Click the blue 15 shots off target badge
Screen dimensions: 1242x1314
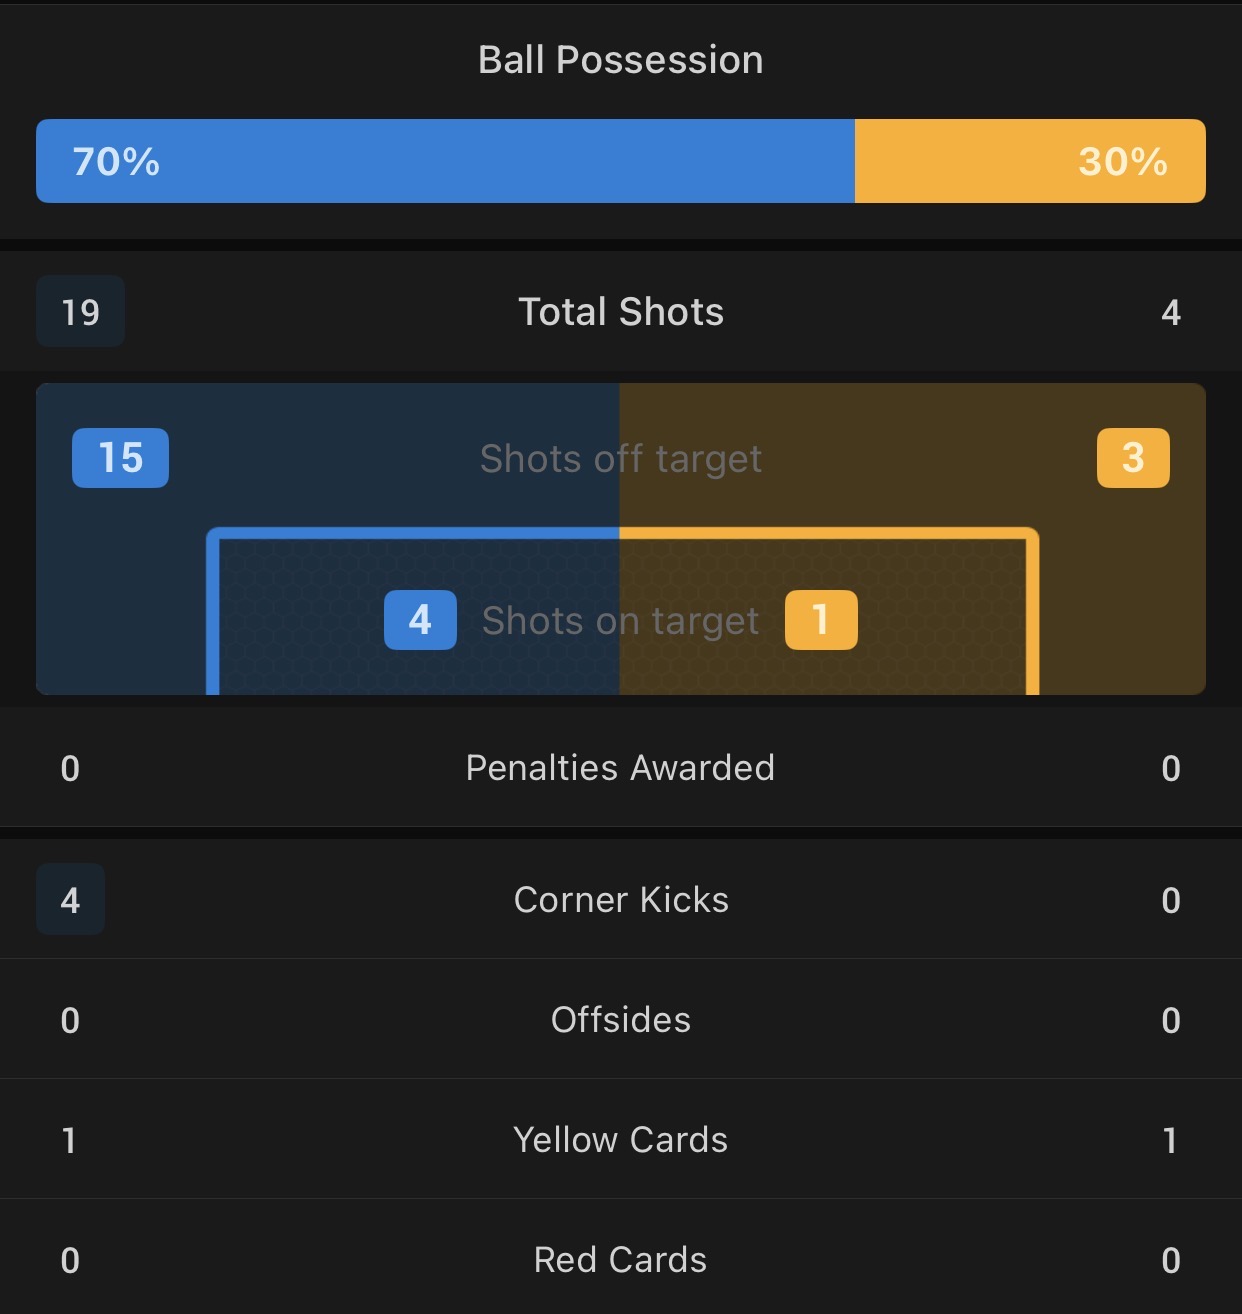coord(120,458)
